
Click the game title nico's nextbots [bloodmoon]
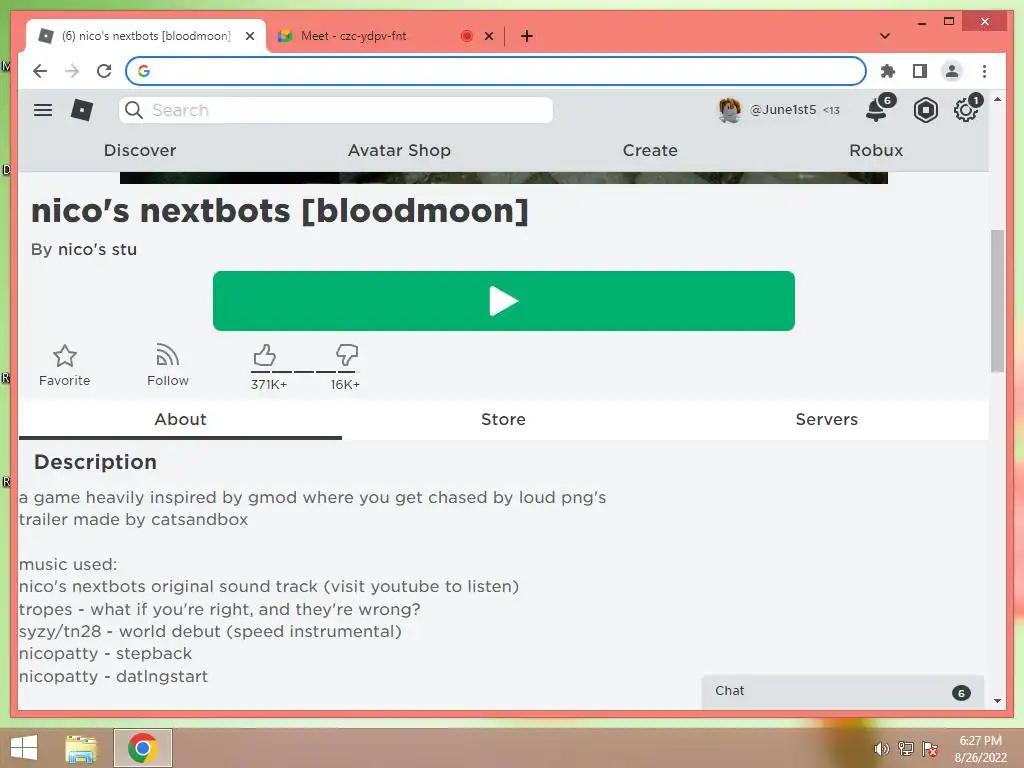click(x=280, y=210)
